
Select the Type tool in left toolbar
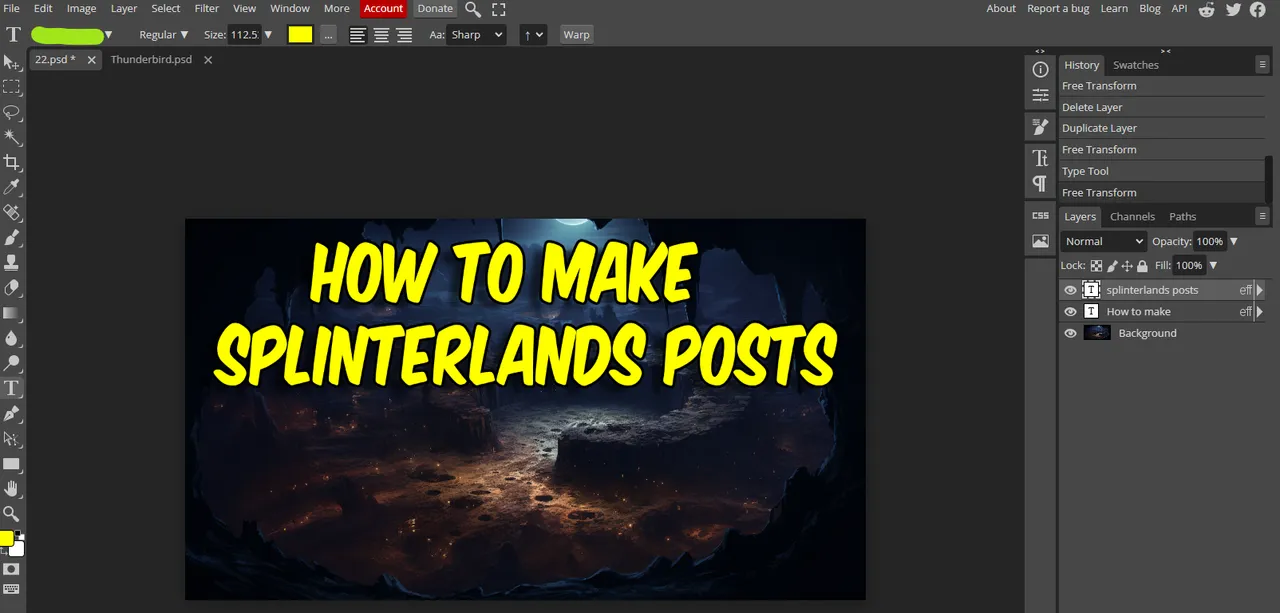coord(12,388)
